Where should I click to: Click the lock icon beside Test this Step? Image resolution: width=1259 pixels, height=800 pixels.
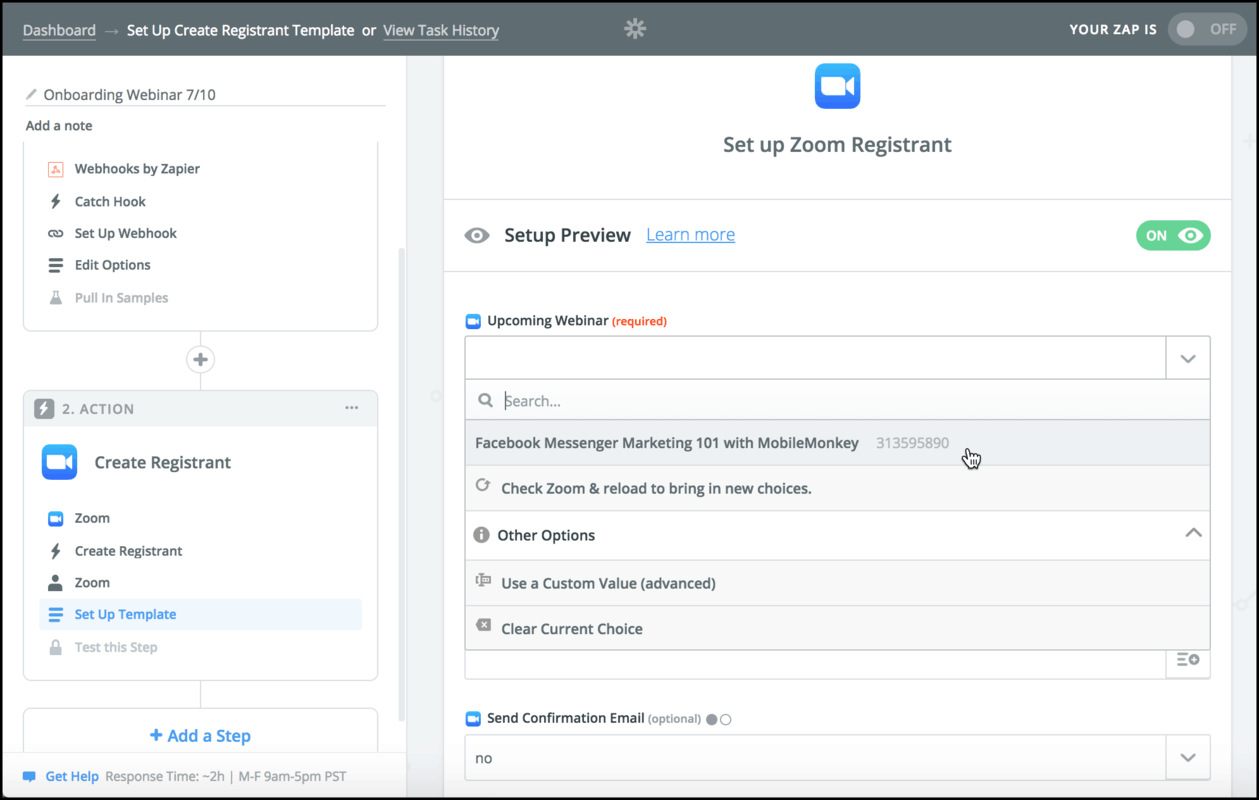point(56,647)
